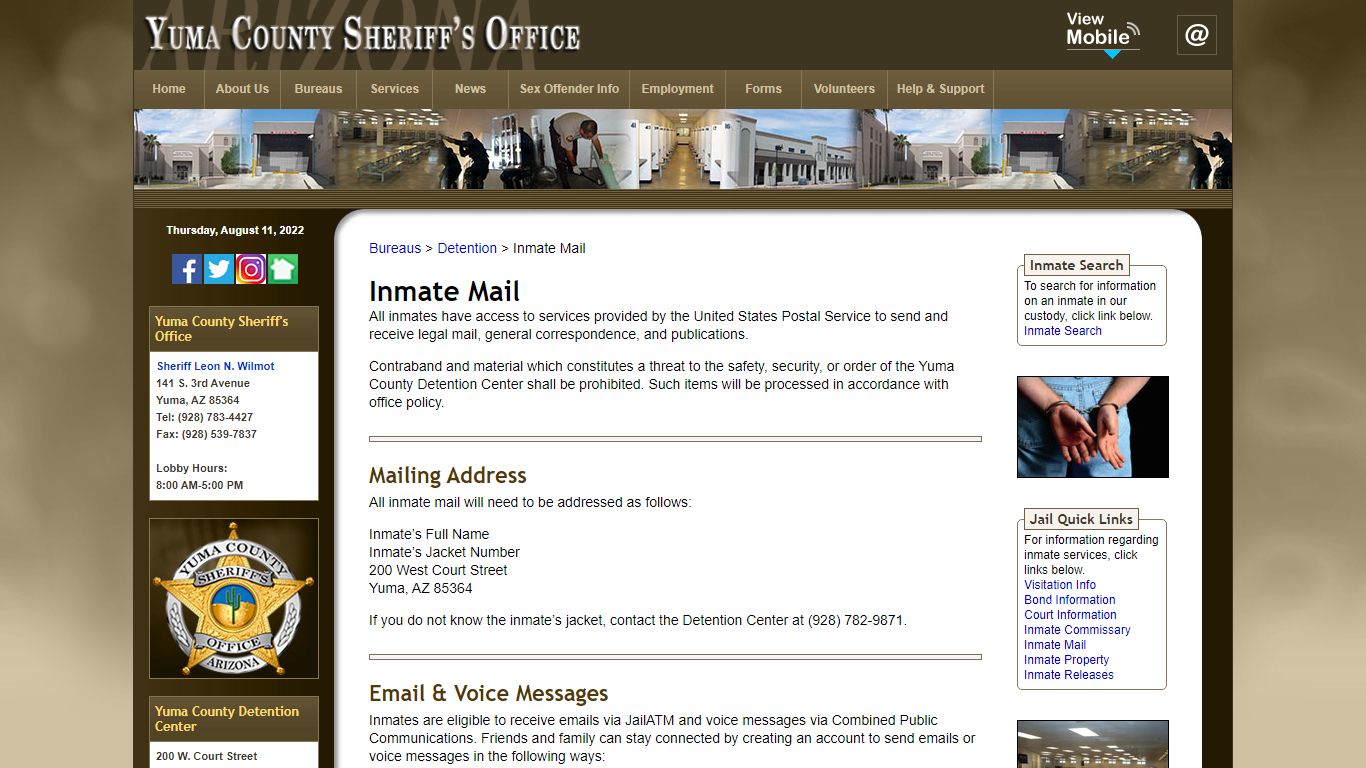Click the Inmate's Jacket Number line

[x=444, y=552]
